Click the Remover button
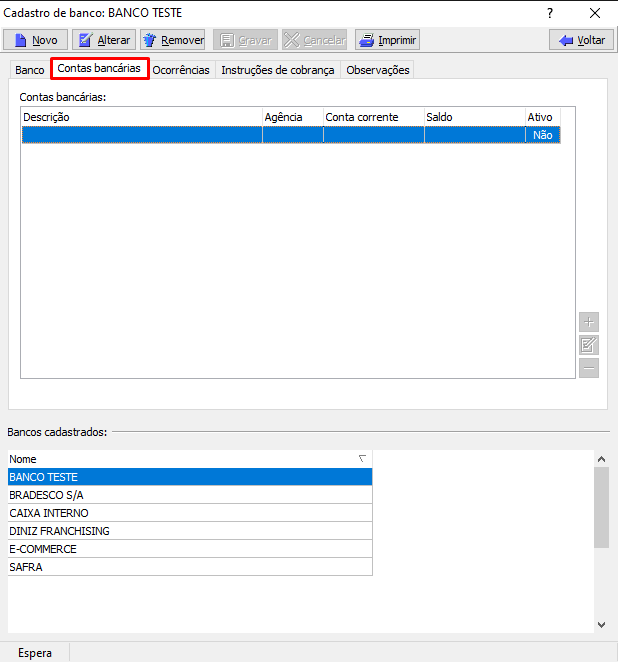Image resolution: width=618 pixels, height=662 pixels. pos(172,40)
